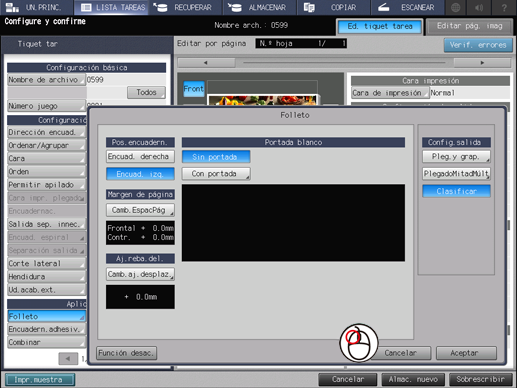This screenshot has height=388, width=517.
Task: Open Dirección encuad. setting
Action: coord(46,132)
